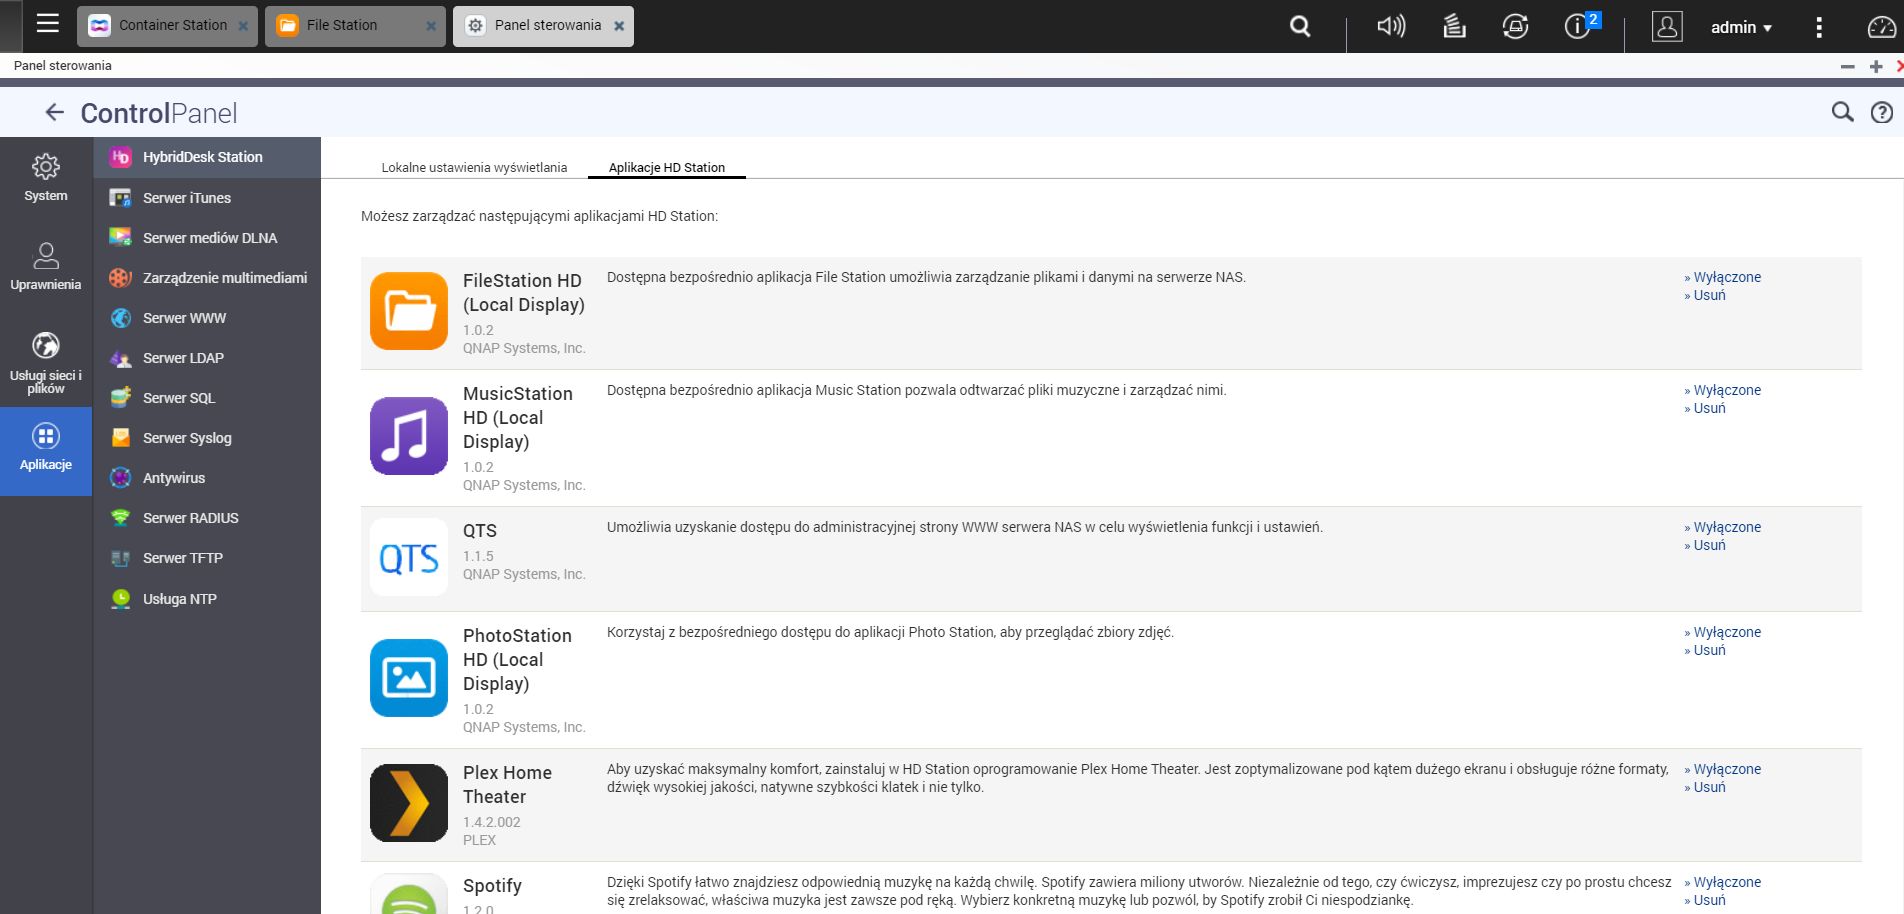The width and height of the screenshot is (1904, 914).
Task: Click the user profile icon
Action: pos(1667,26)
